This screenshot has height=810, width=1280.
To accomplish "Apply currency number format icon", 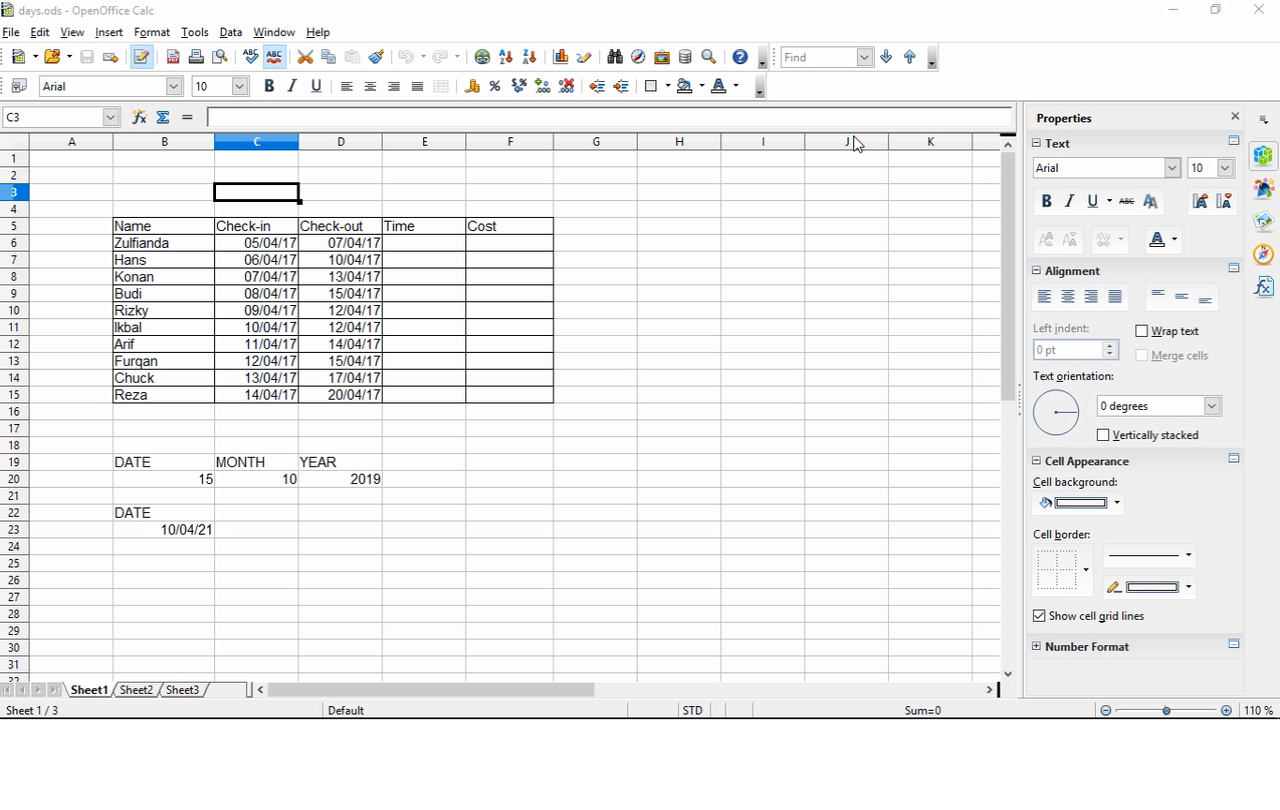I will [x=472, y=86].
